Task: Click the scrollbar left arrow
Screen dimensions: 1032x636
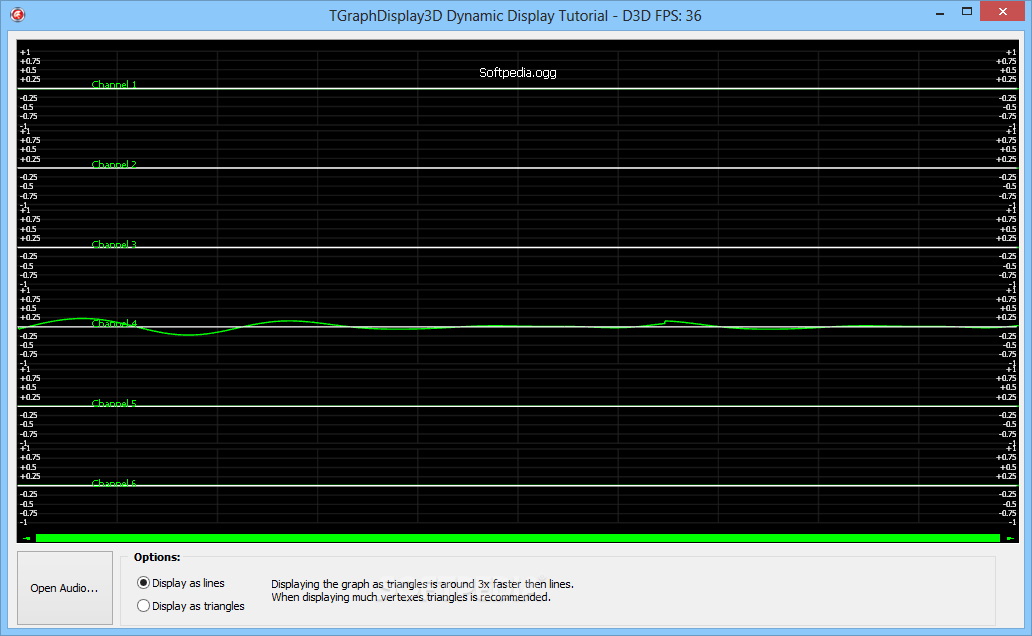Action: (x=27, y=538)
